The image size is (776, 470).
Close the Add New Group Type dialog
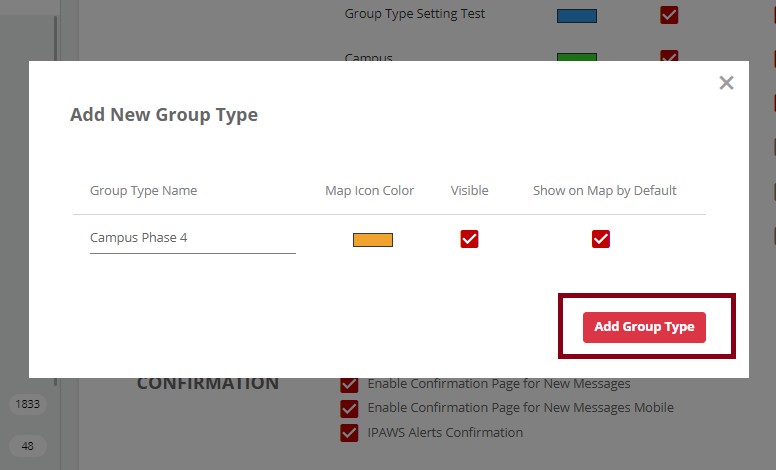(726, 83)
